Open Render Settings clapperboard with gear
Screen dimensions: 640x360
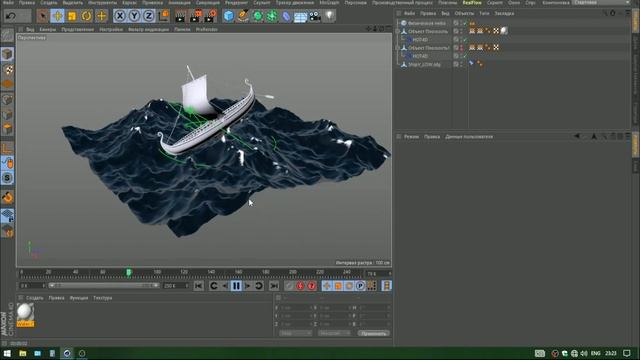[x=211, y=16]
